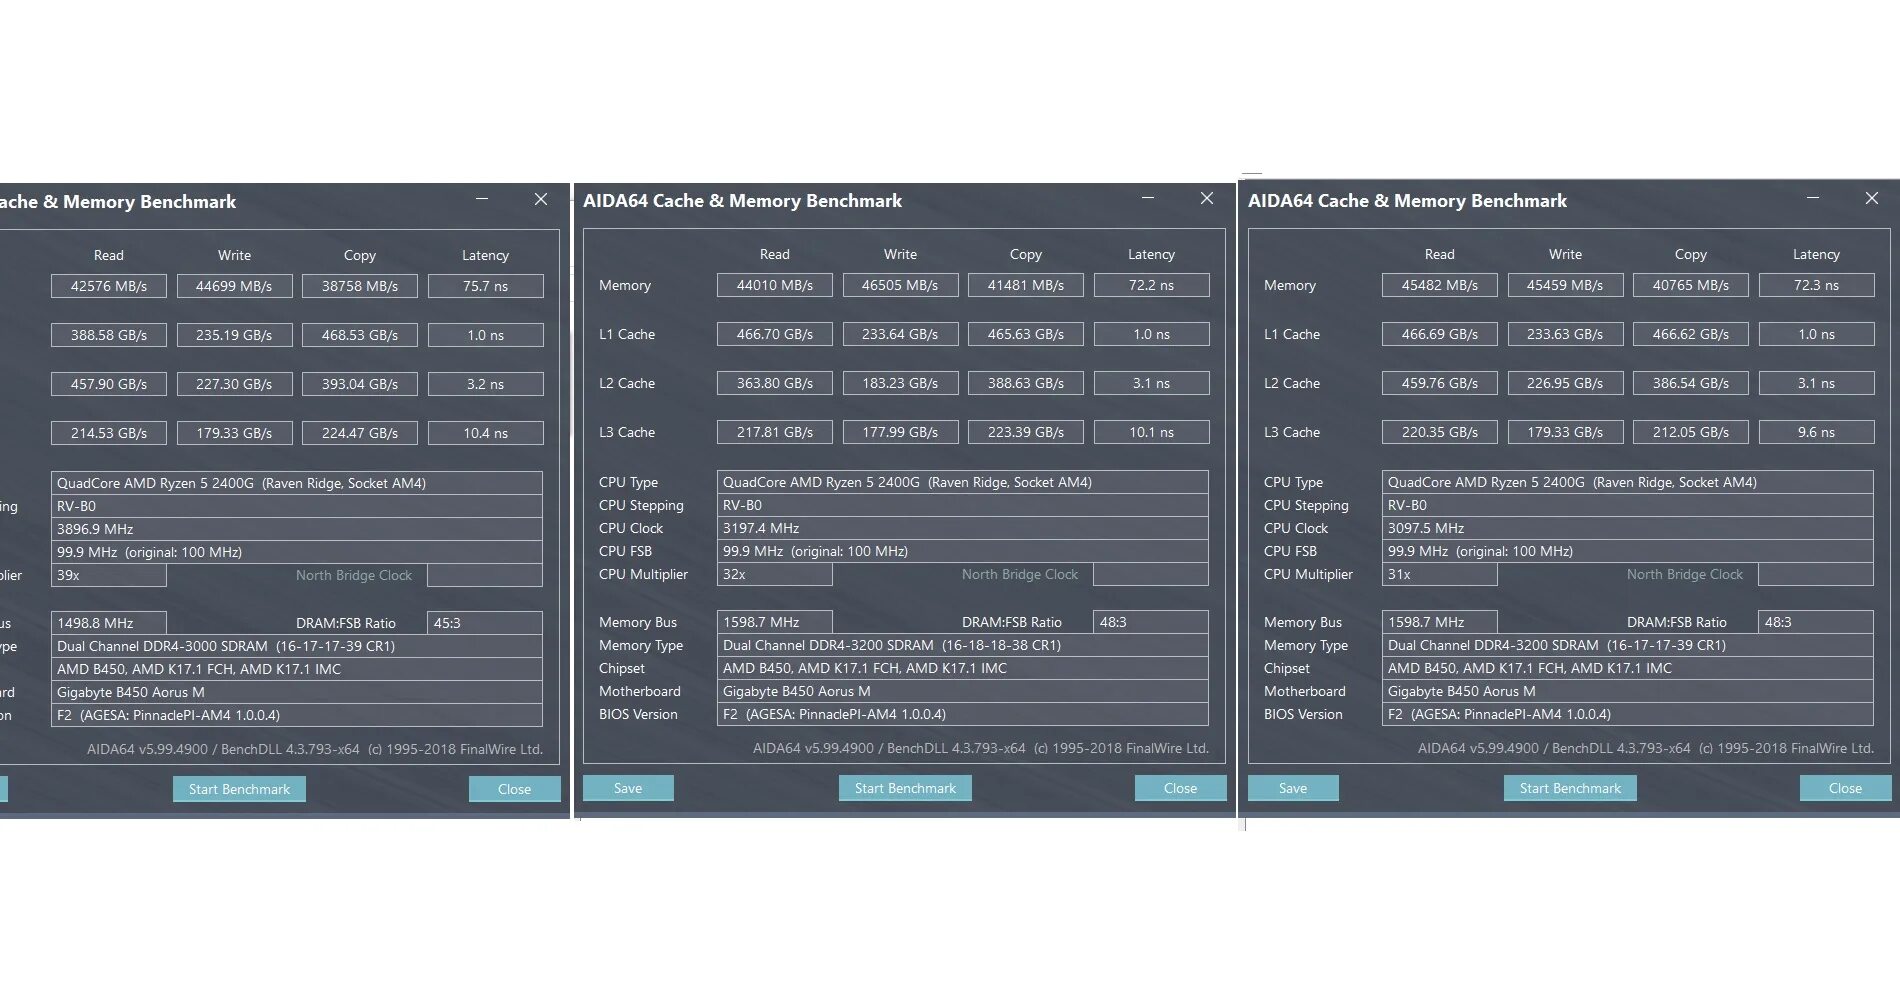Select the 44010 MB/s memory read value

click(775, 285)
